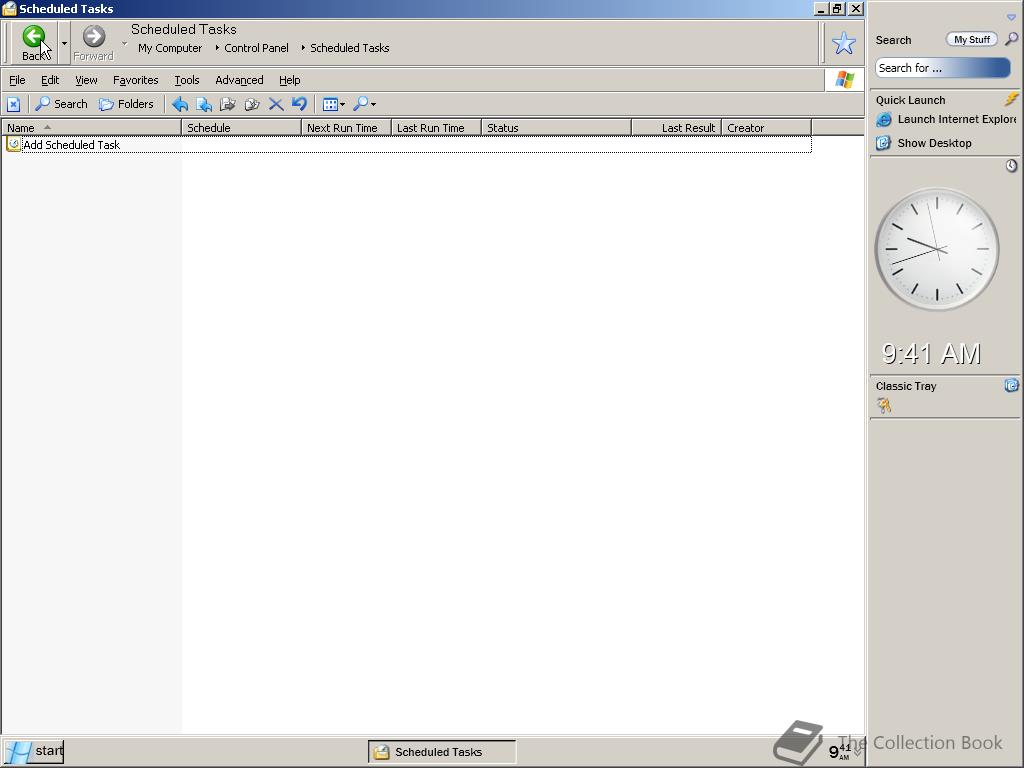Sort by the Next Run Time column
The image size is (1024, 768).
[346, 128]
